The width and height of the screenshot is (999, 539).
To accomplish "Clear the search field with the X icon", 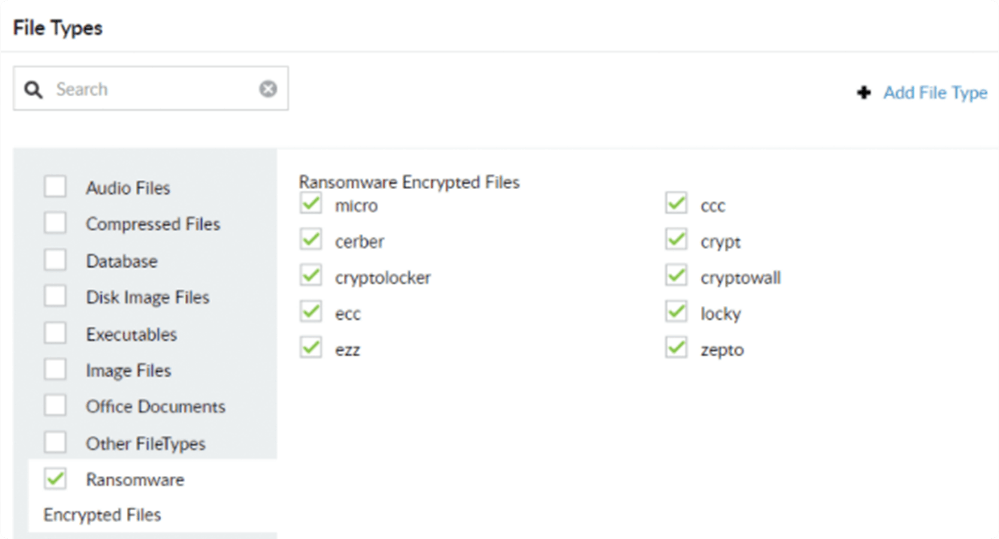I will pyautogui.click(x=268, y=89).
